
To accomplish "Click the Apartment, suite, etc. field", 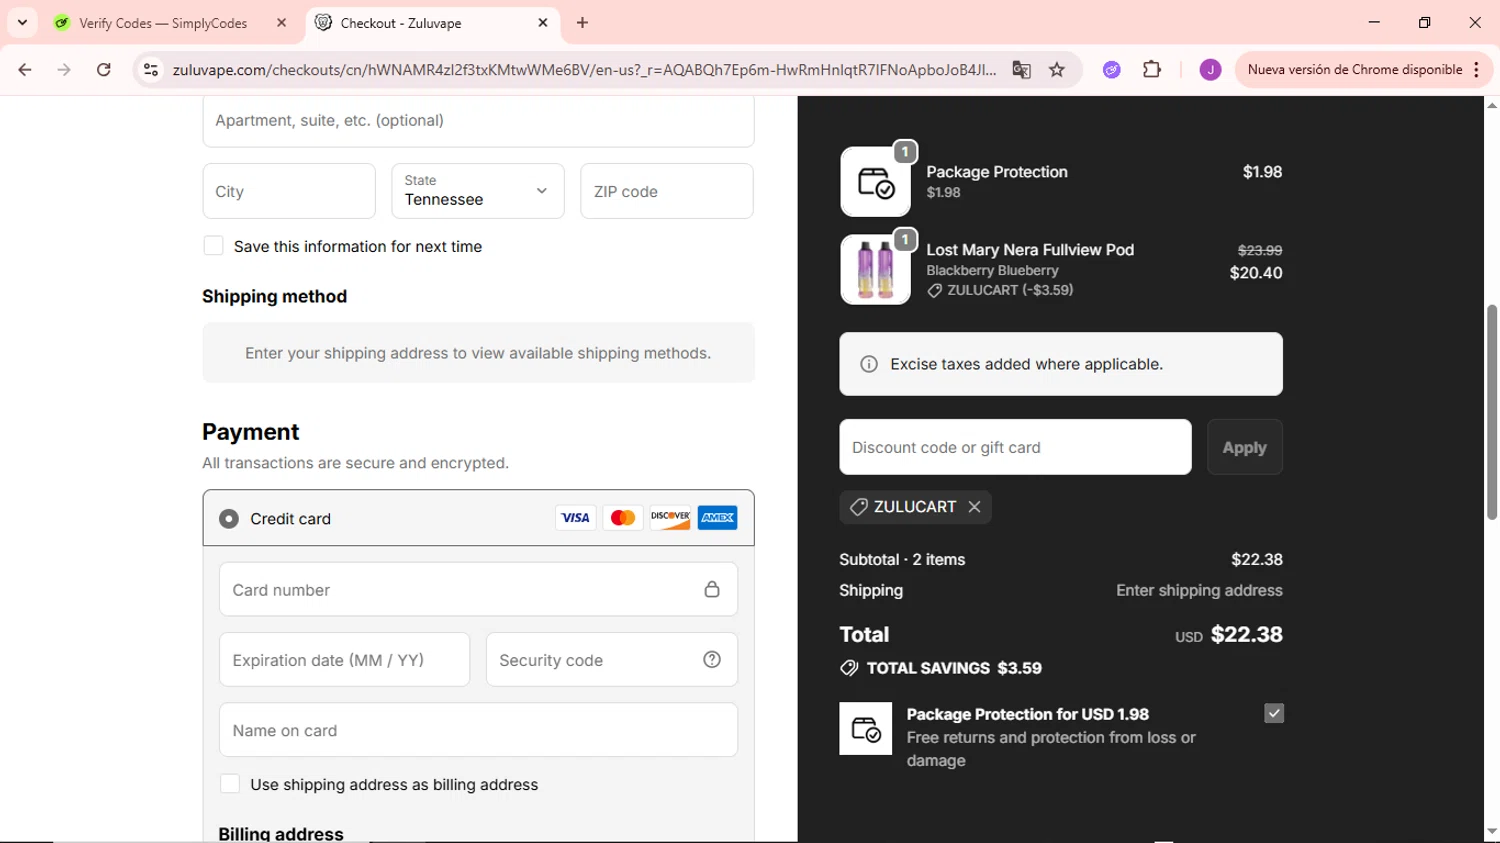I will 478,121.
